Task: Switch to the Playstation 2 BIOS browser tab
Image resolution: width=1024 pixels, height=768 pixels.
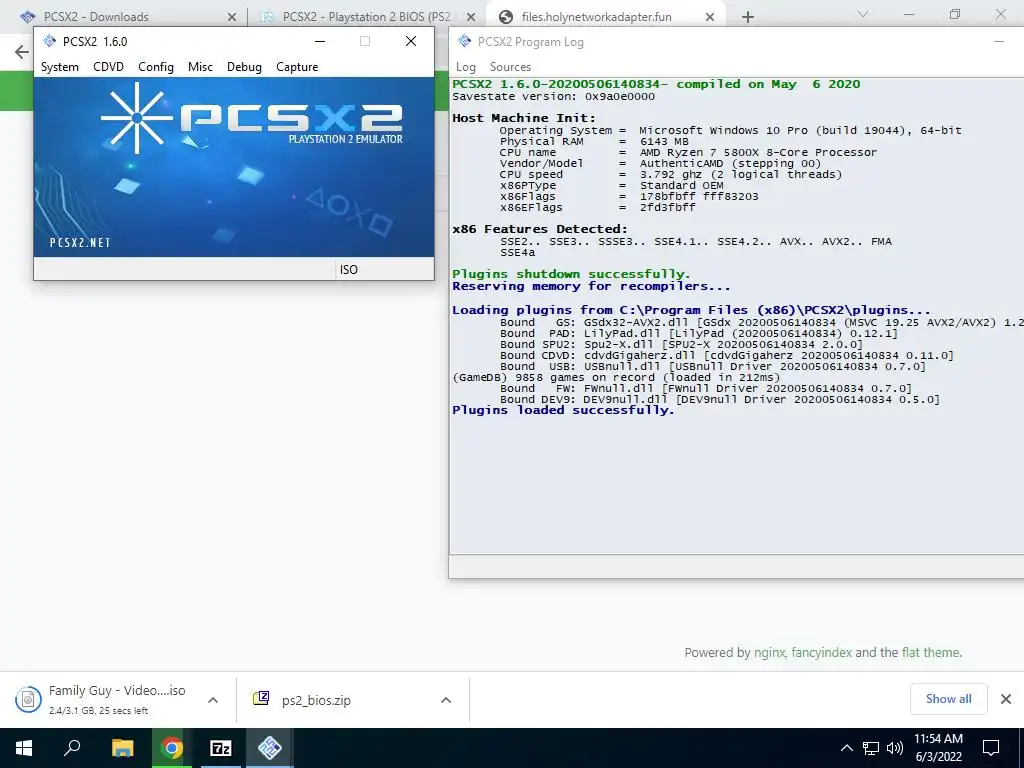Action: coord(366,16)
